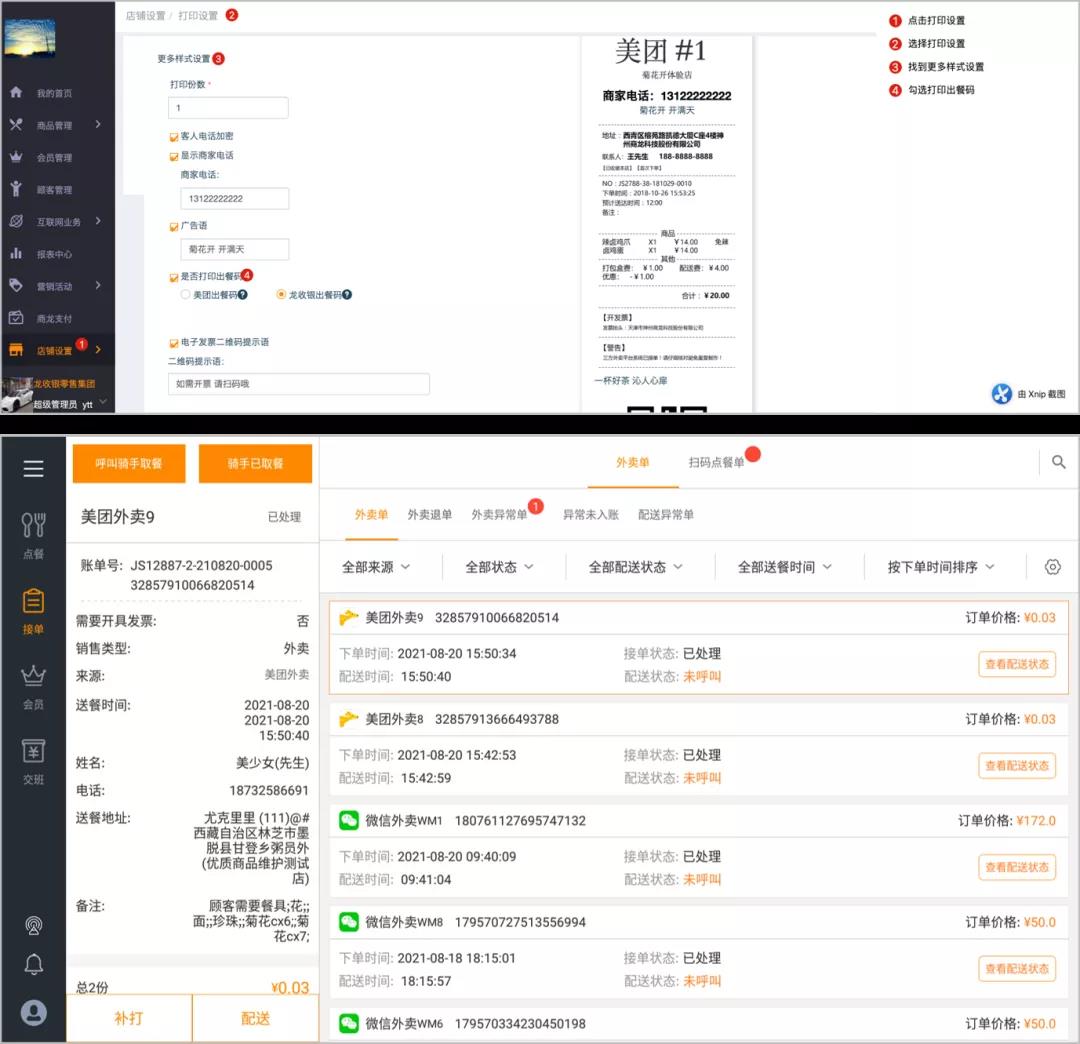Open the user account avatar icon

(33, 1012)
